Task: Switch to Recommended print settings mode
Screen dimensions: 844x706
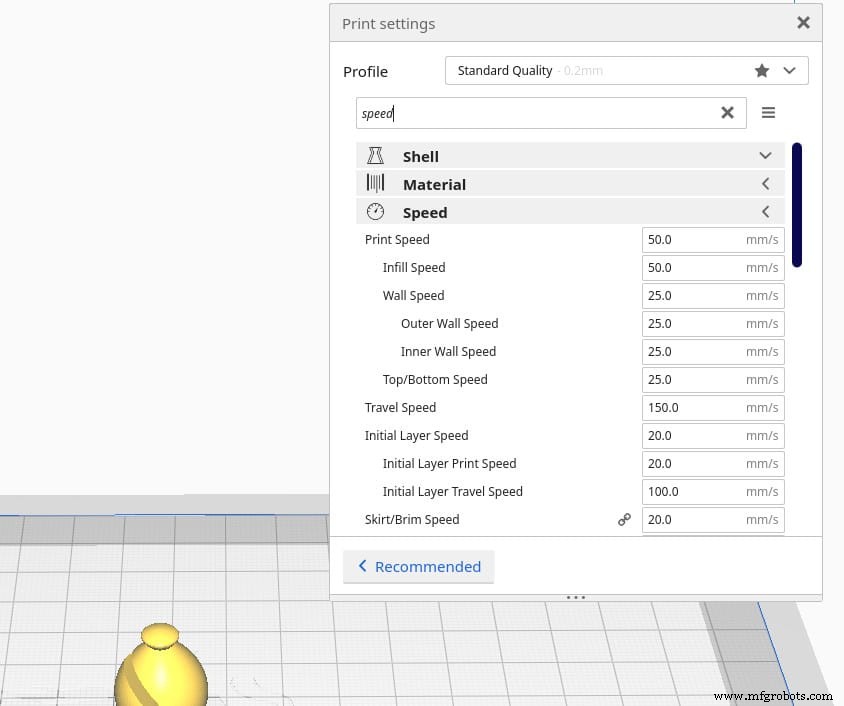Action: click(x=418, y=566)
